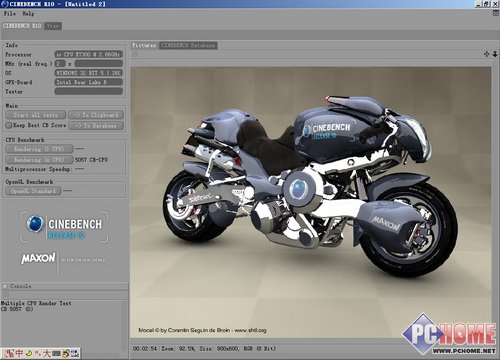Close the CINEBENCH window
500x360 pixels.
[x=495, y=4]
